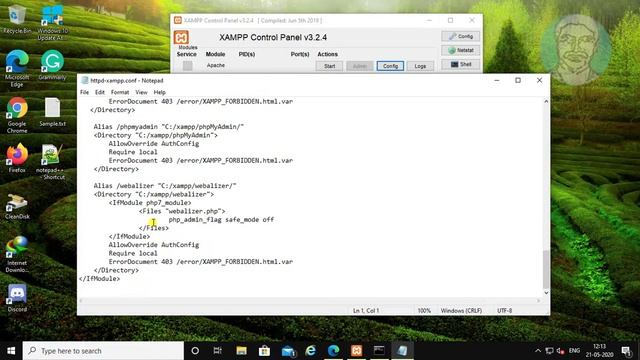The image size is (640, 360).
Task: Open Shell in XAMPP panel
Action: pyautogui.click(x=461, y=64)
